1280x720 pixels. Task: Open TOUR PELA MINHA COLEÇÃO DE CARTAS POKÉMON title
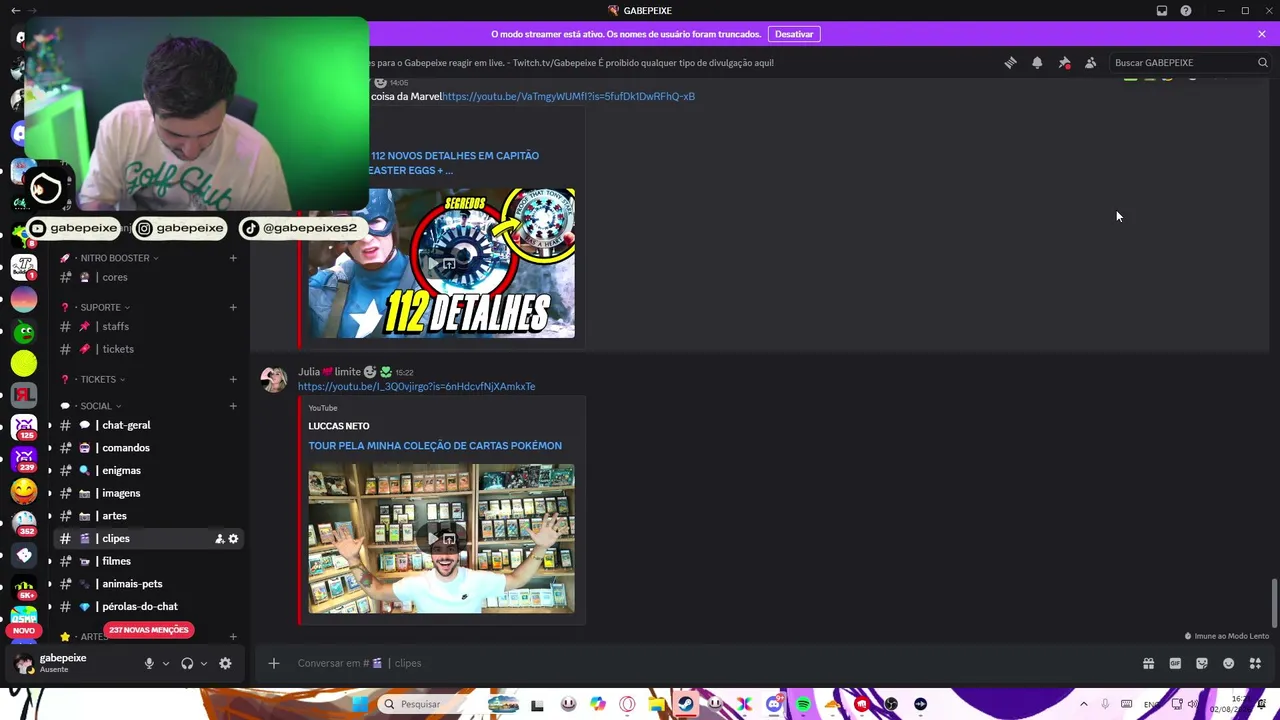click(x=435, y=446)
